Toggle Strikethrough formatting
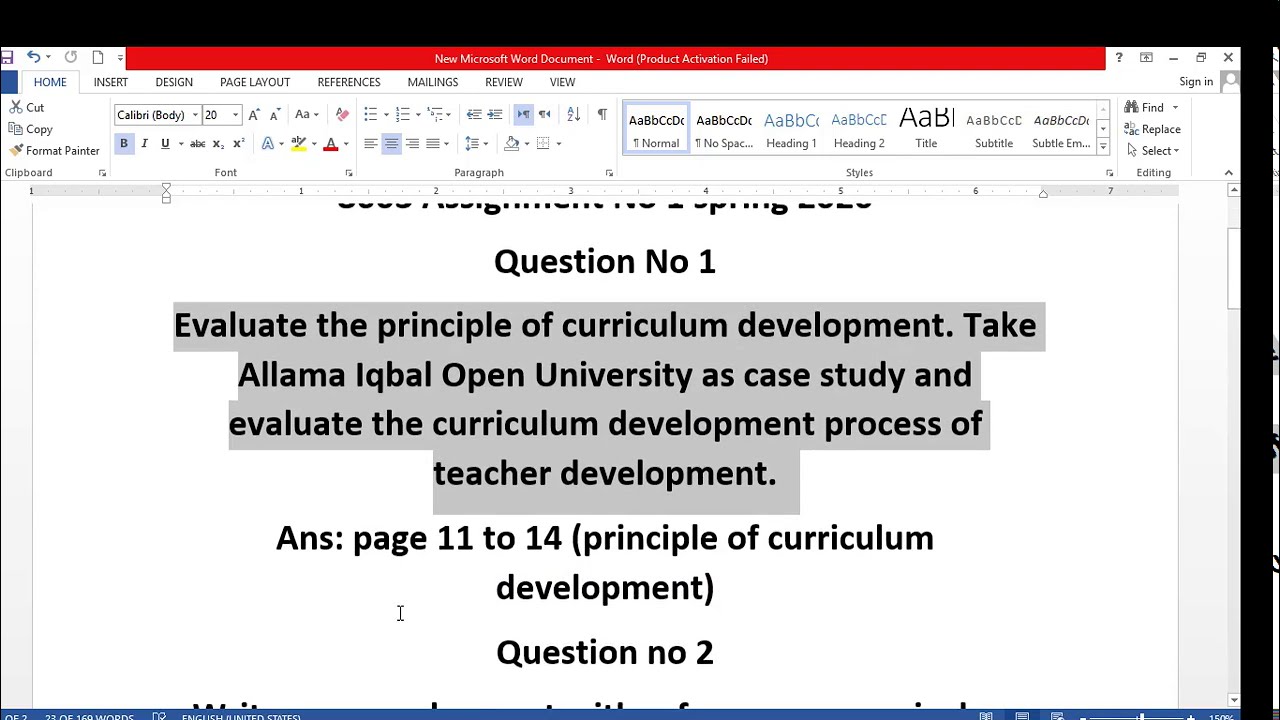The image size is (1280, 720). (197, 144)
